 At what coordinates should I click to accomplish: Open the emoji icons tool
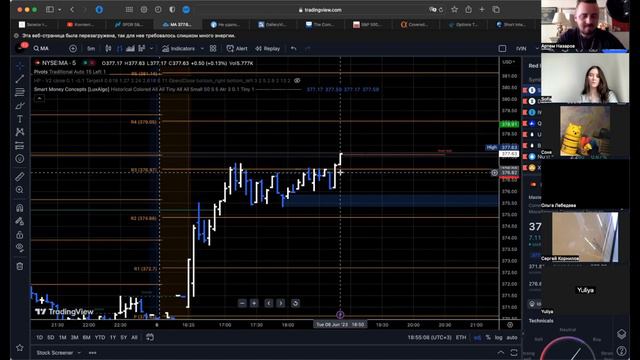click(20, 159)
